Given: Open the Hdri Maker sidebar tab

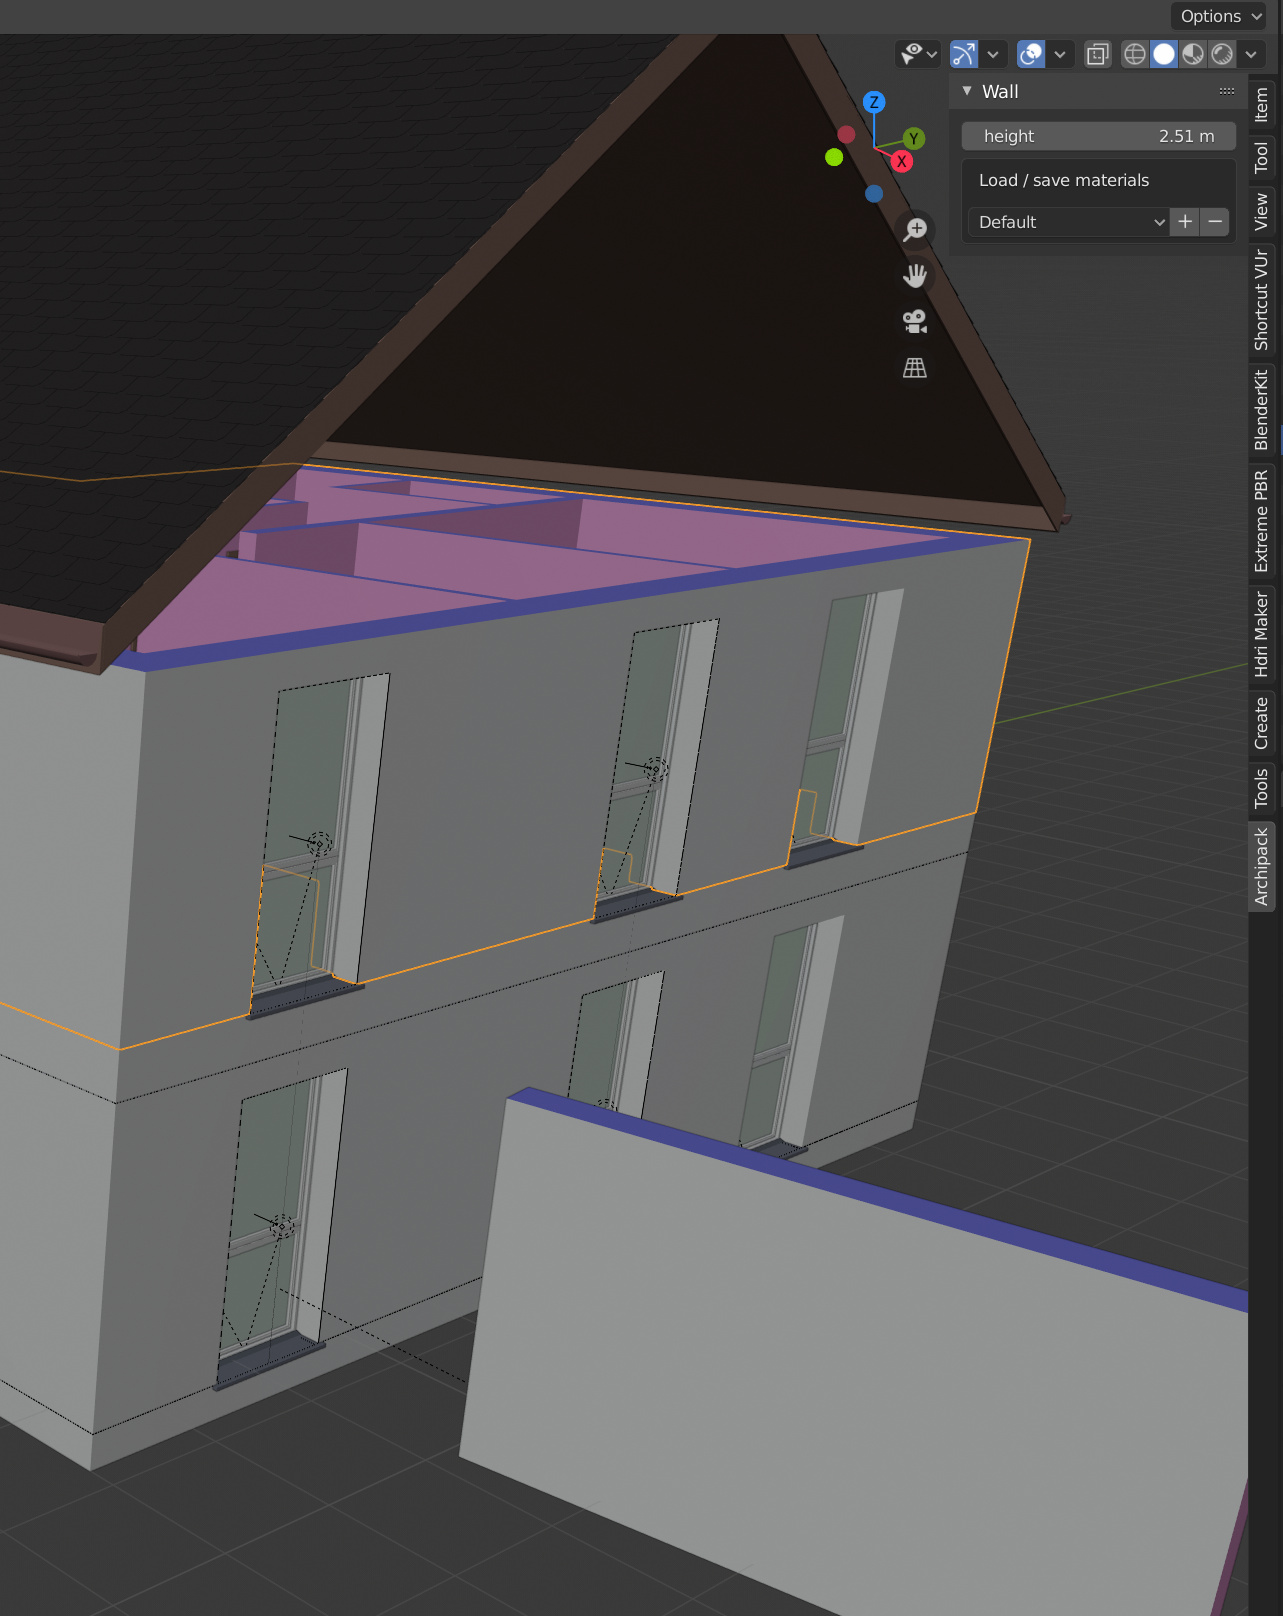Looking at the screenshot, I should 1262,634.
